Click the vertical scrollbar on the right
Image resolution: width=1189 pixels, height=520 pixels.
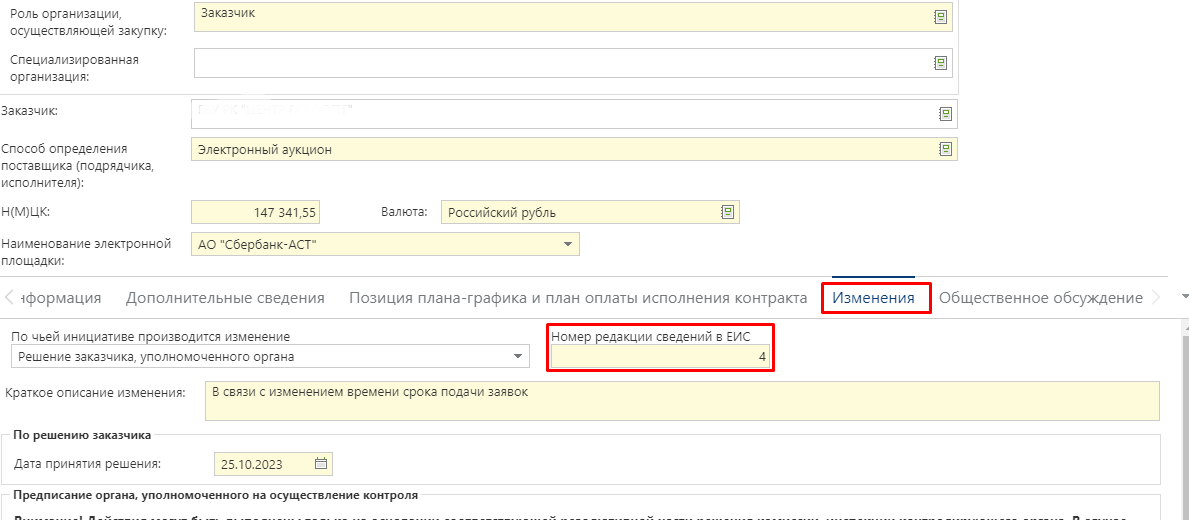(1184, 420)
